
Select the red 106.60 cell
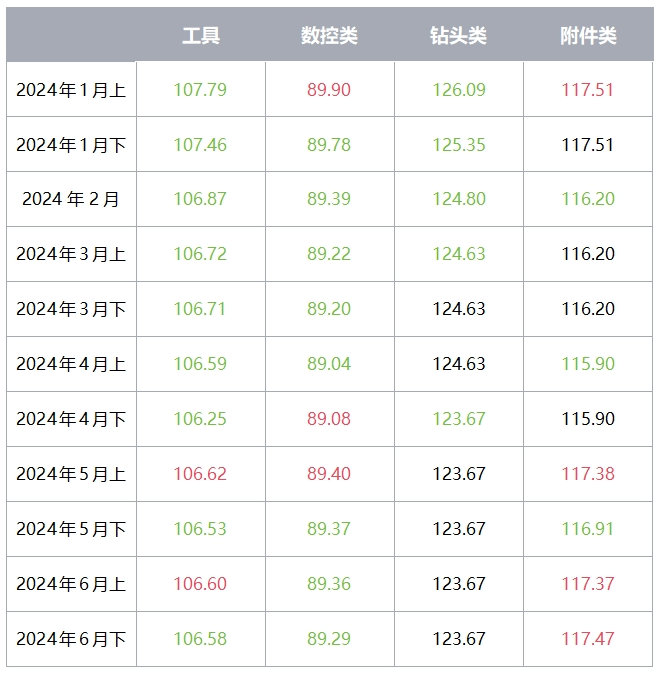pos(200,584)
